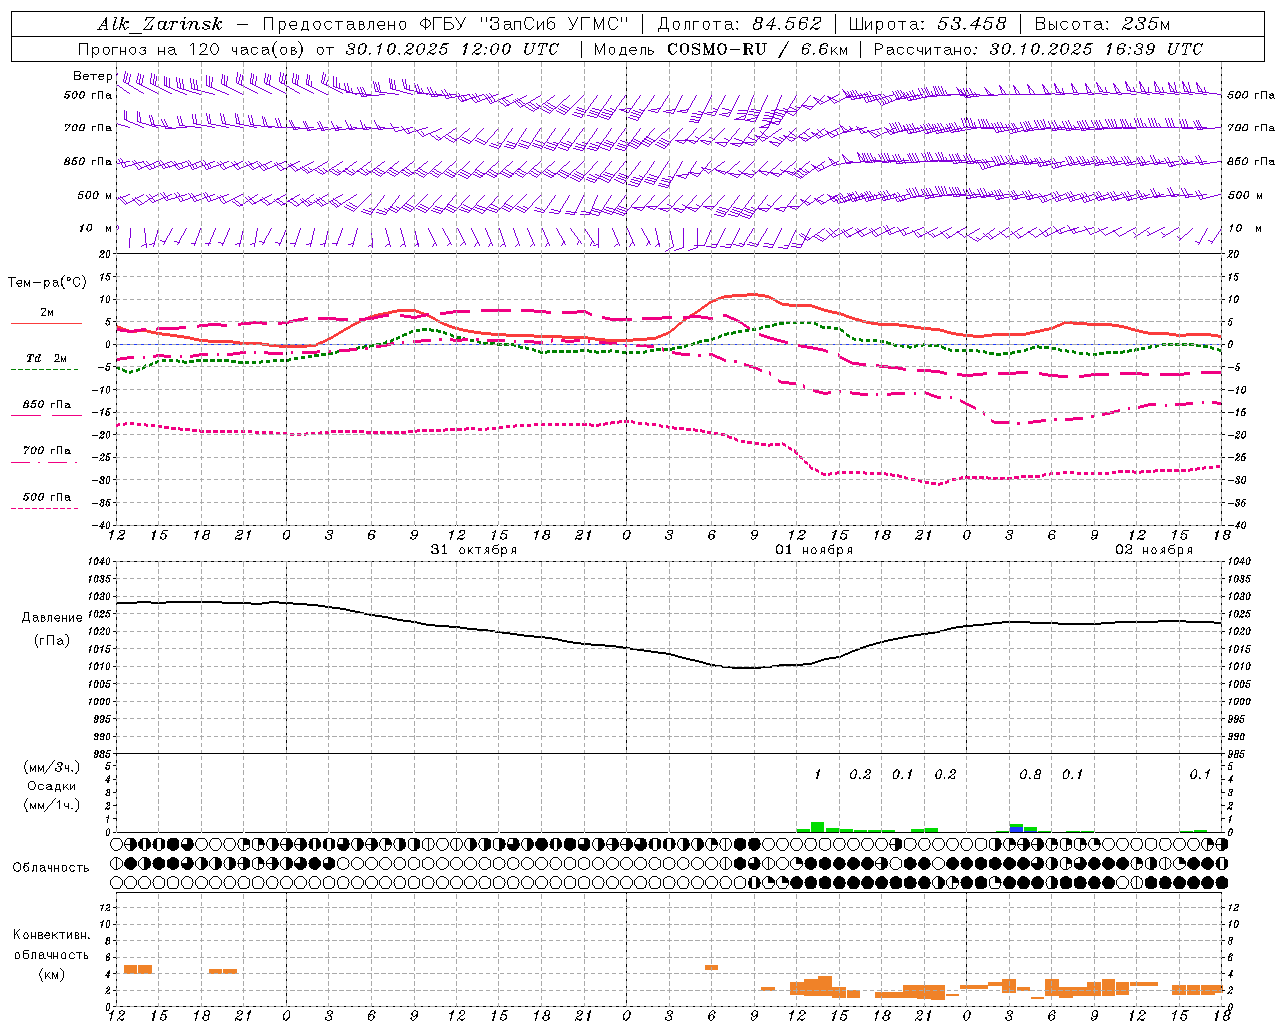The width and height of the screenshot is (1280, 1024).
Task: Click the '1040' value on left pressure axis
Action: (x=98, y=562)
